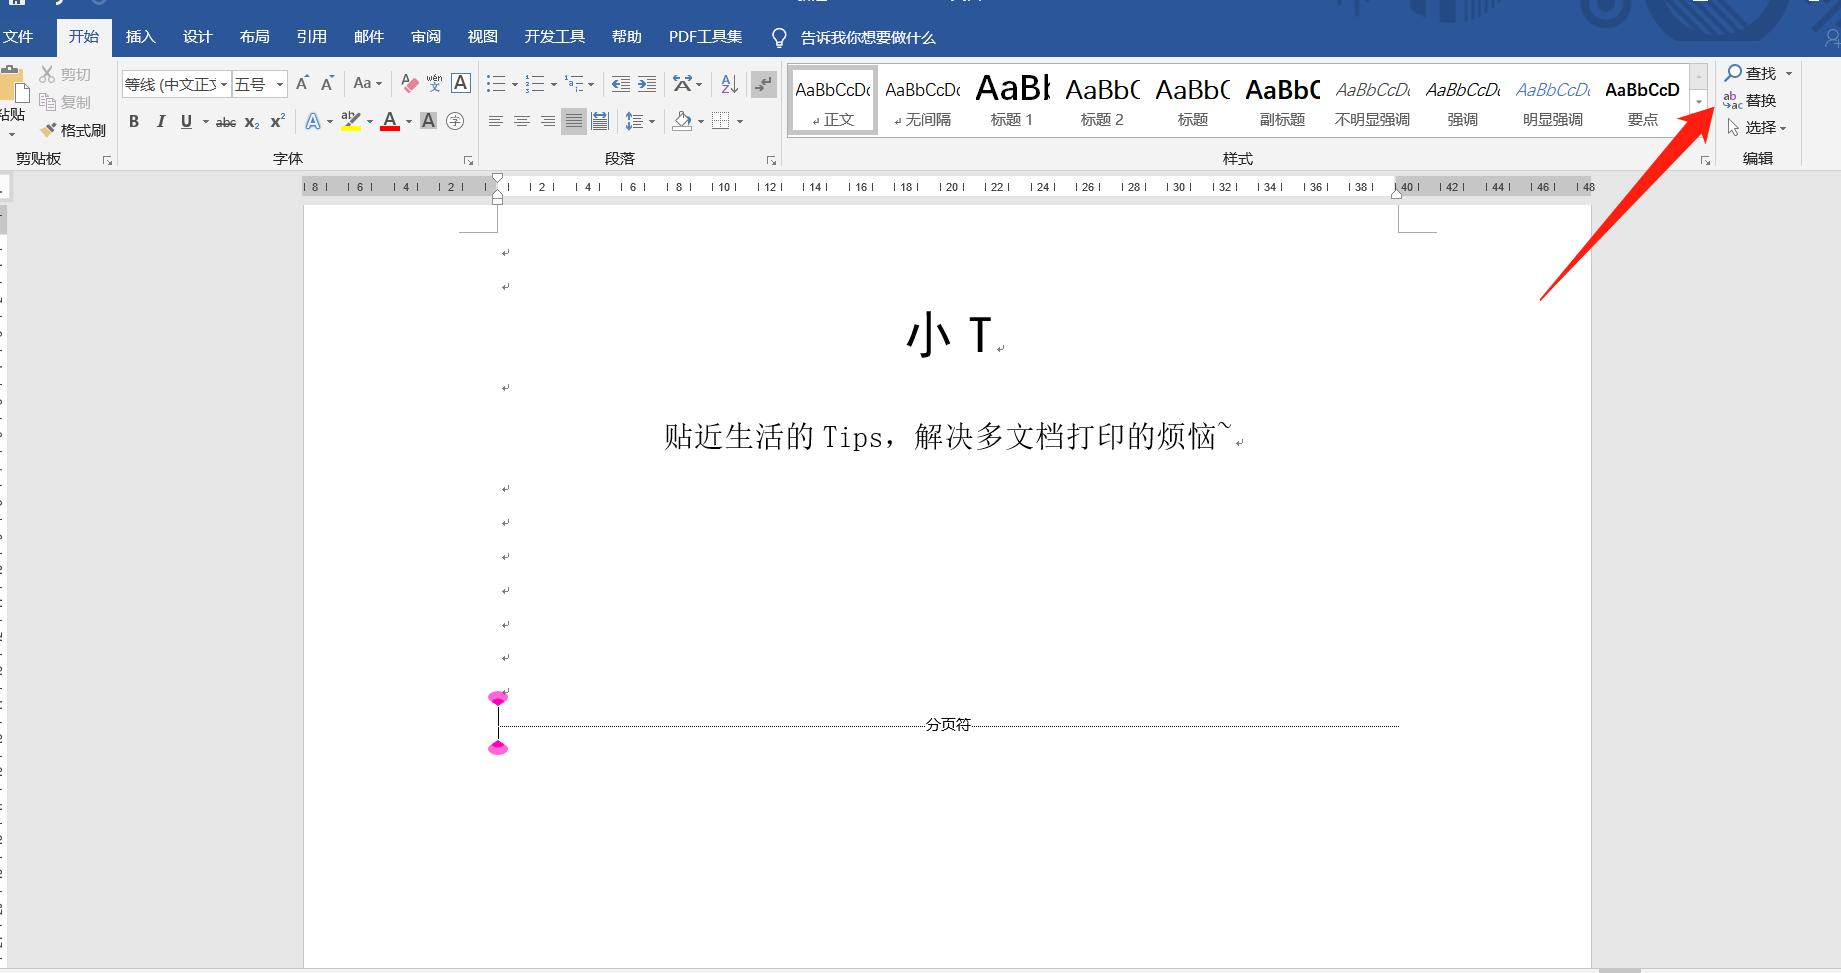Open the red font color swatch

(390, 121)
